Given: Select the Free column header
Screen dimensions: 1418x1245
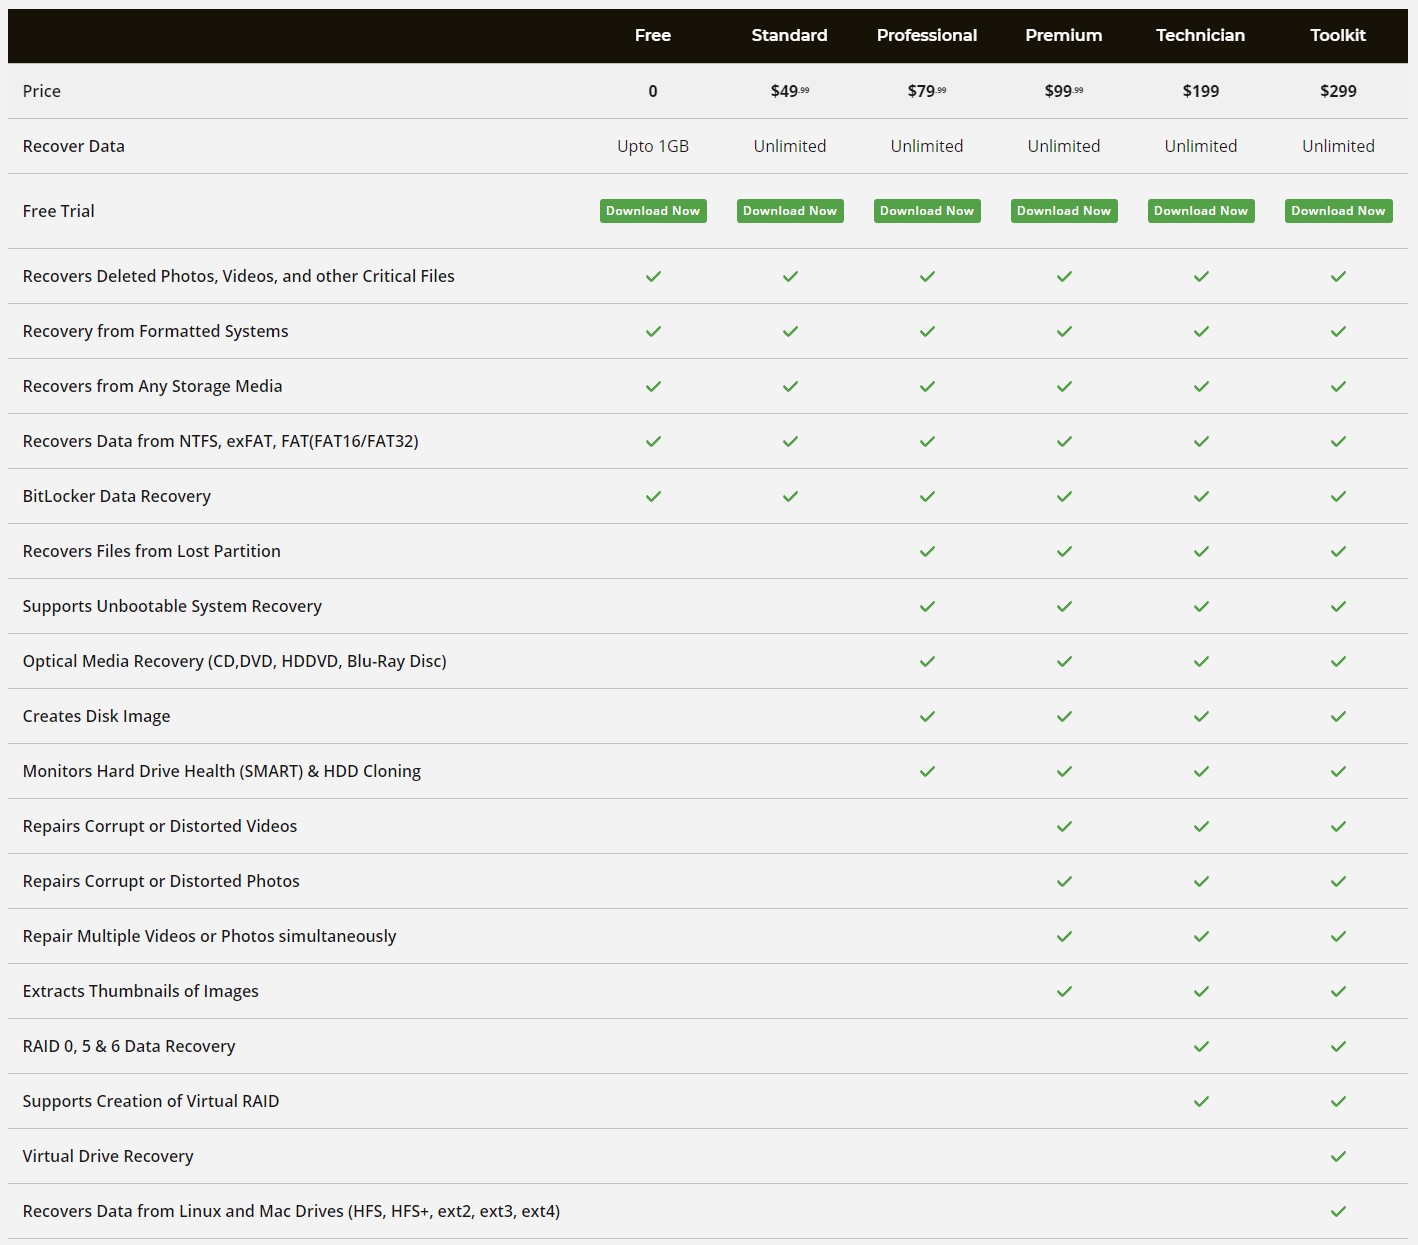Looking at the screenshot, I should point(653,35).
